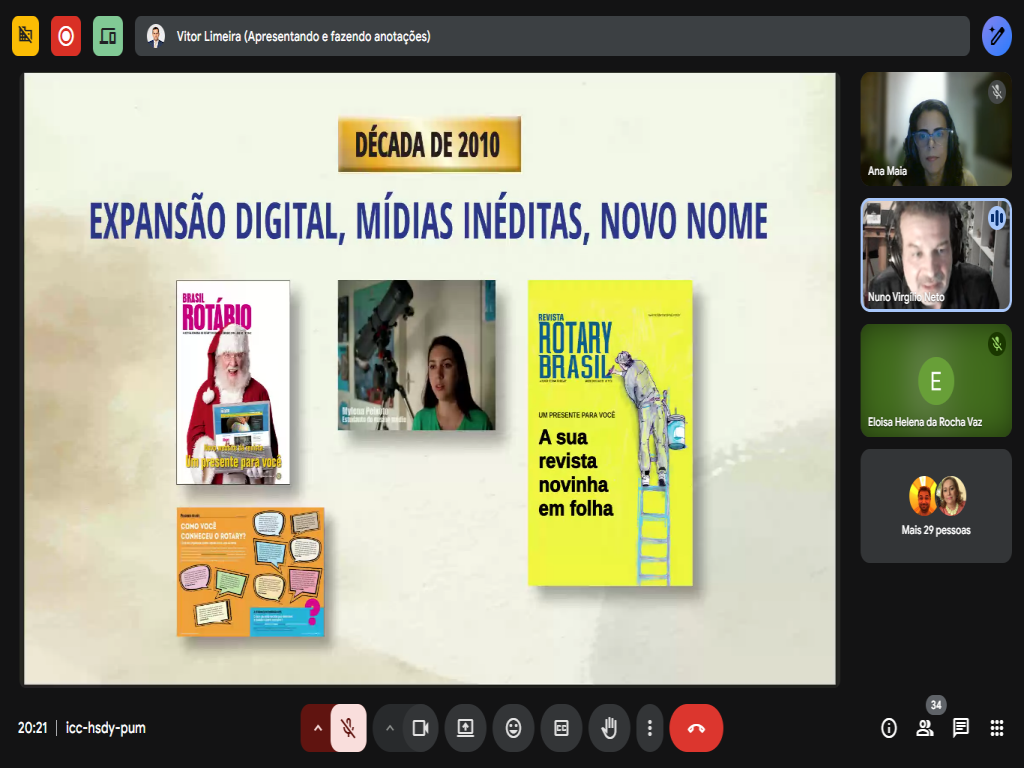The height and width of the screenshot is (768, 1024).
Task: Share your screen with Present now
Action: coord(465,728)
